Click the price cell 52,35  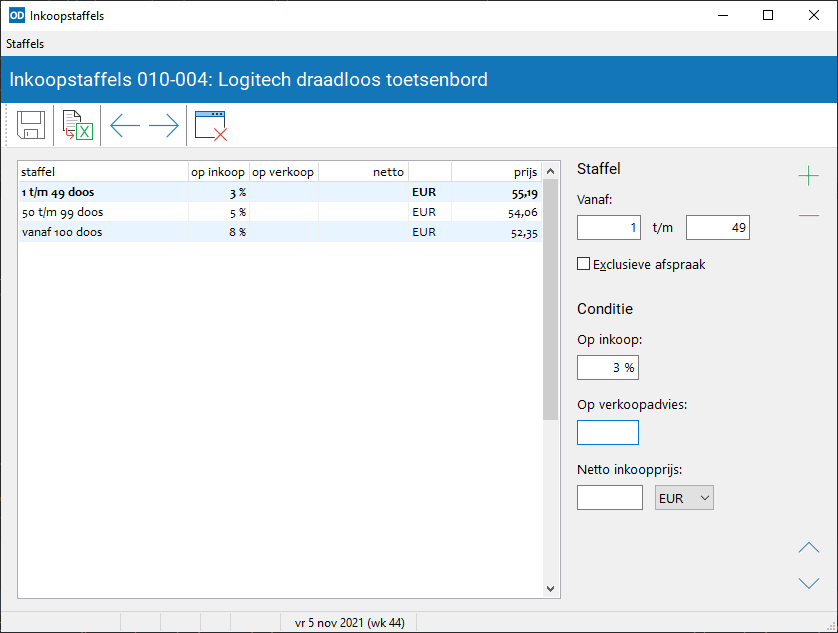click(x=496, y=232)
